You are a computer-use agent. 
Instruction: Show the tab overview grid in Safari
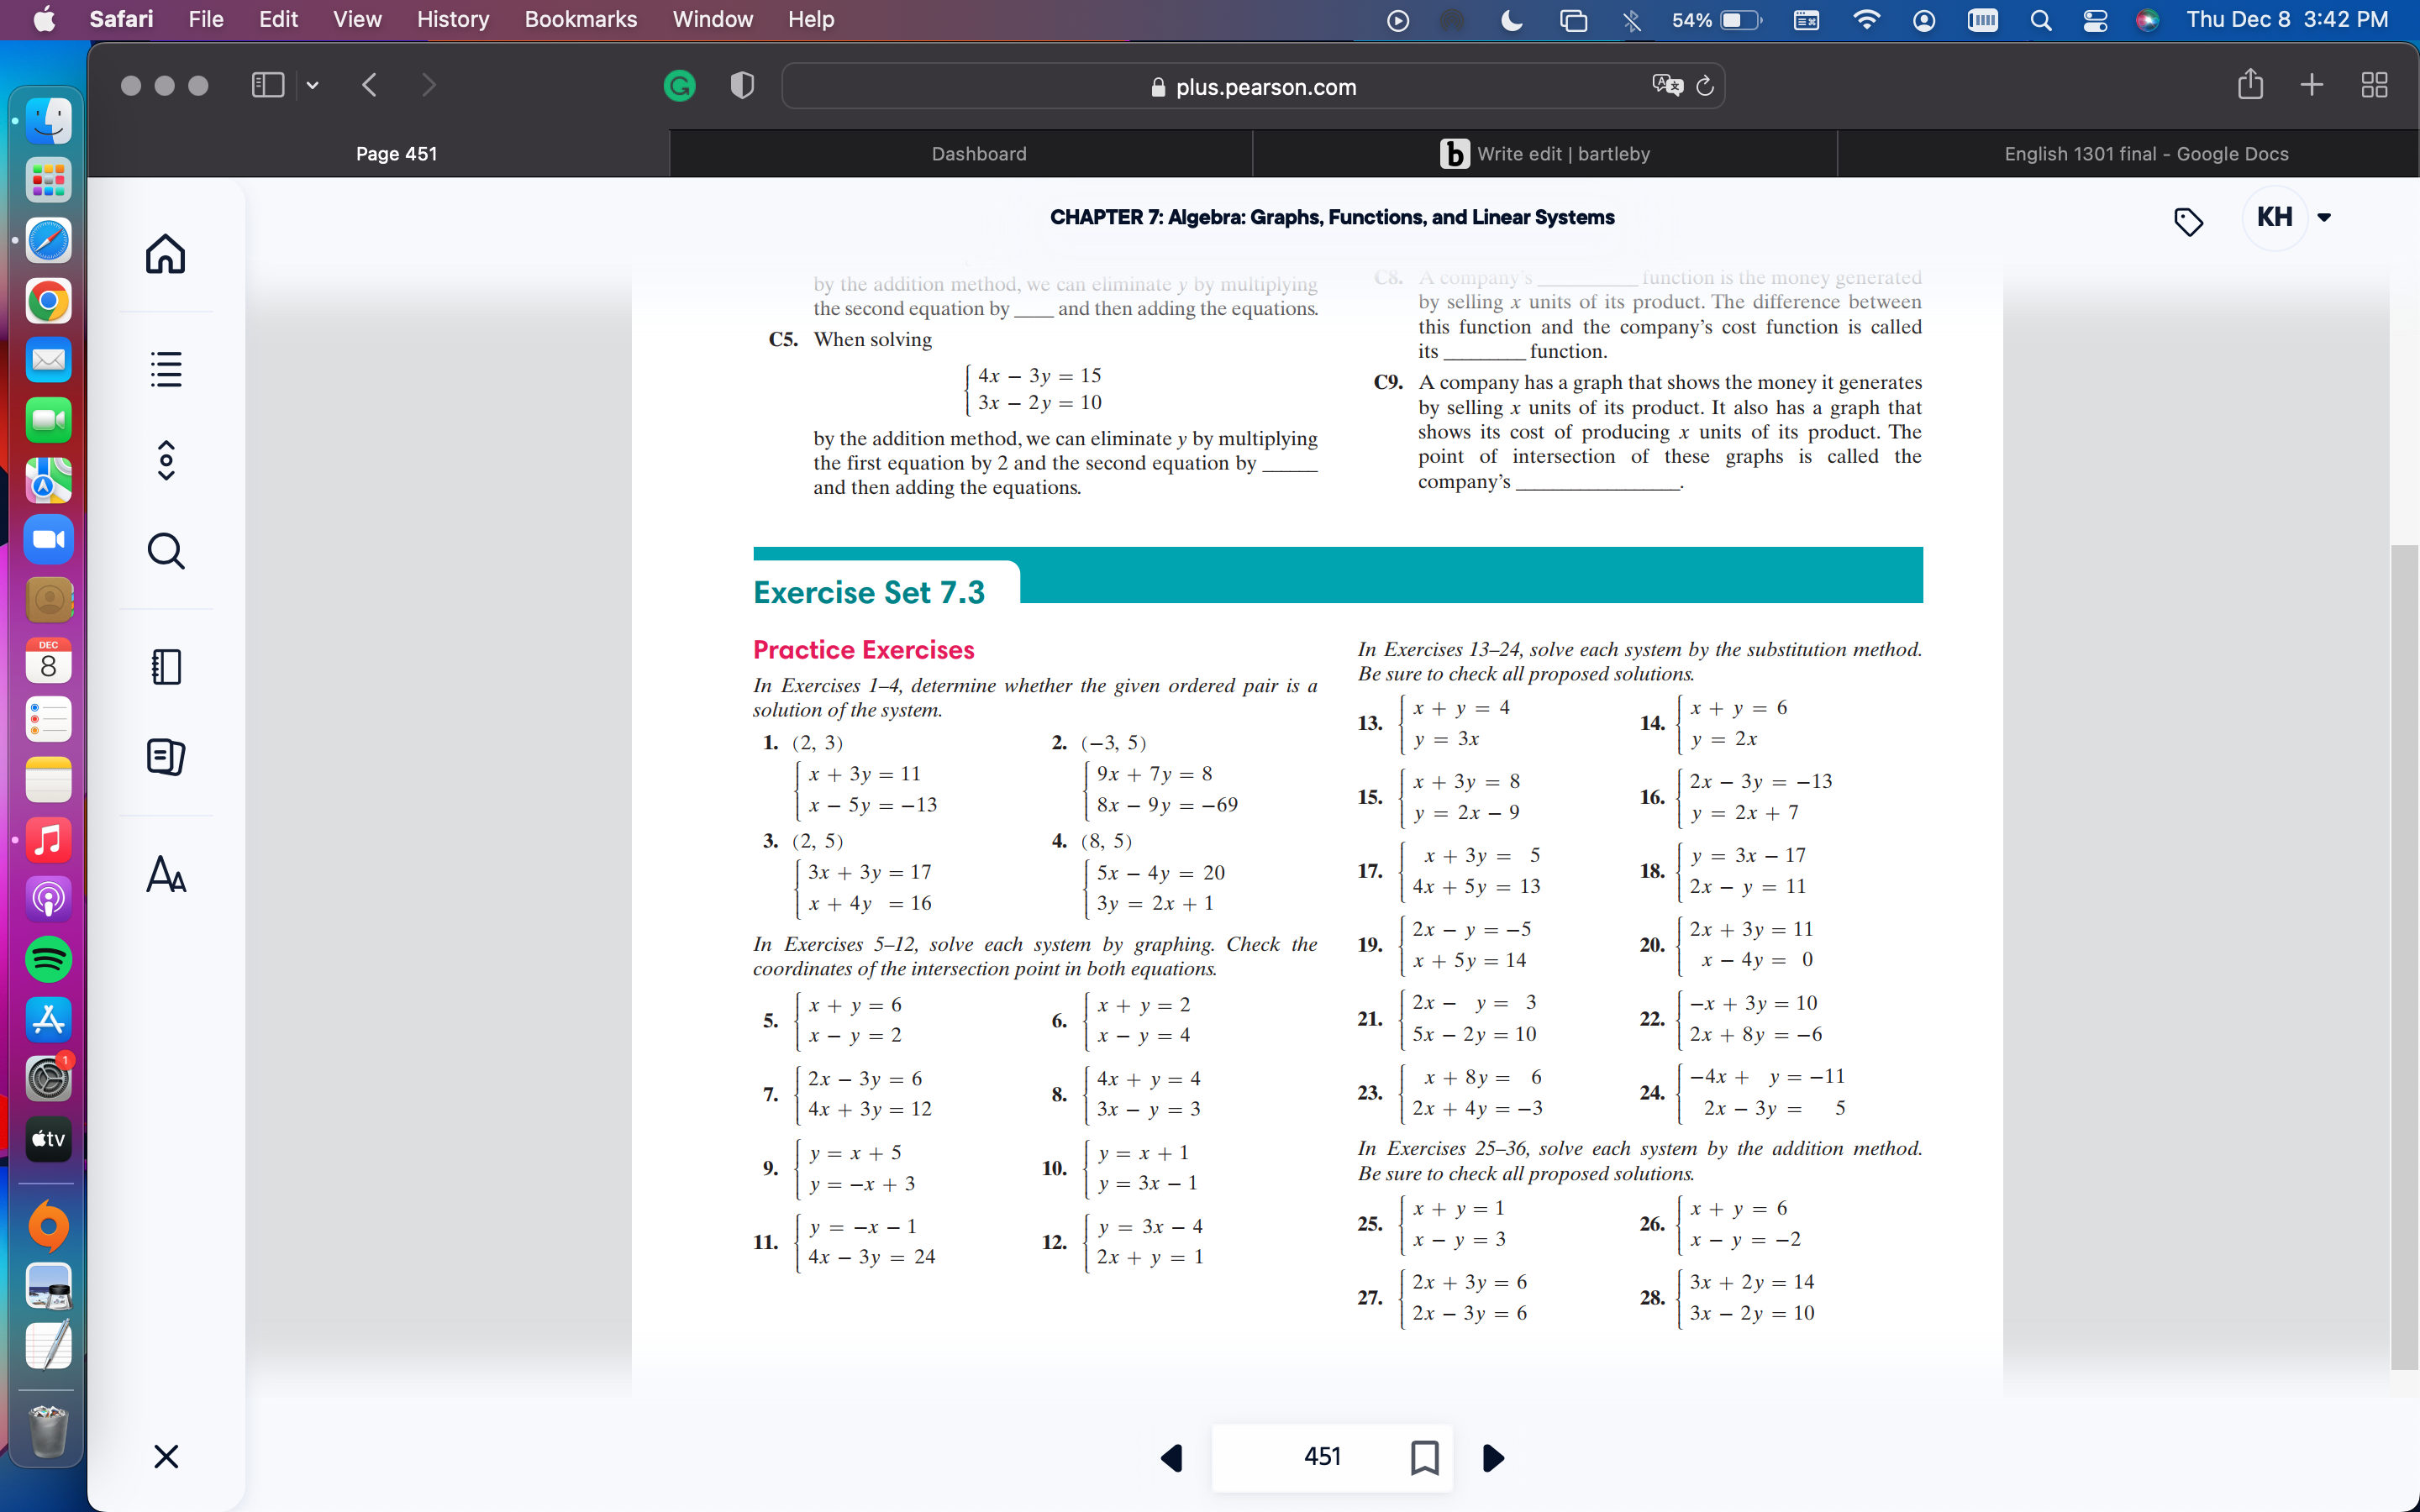point(2374,85)
